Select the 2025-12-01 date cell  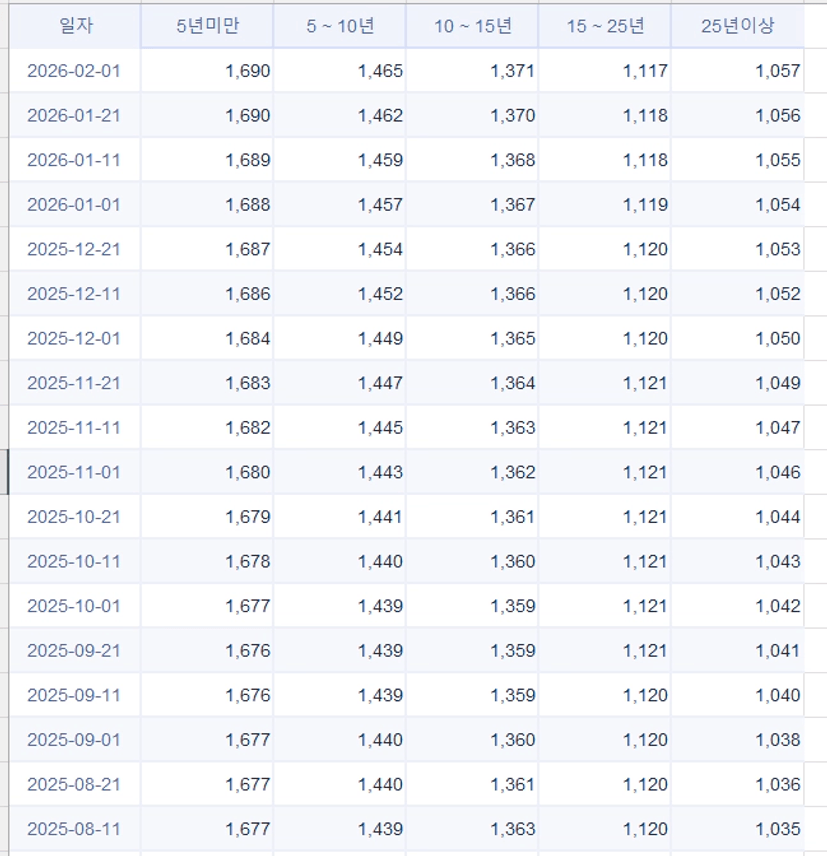[x=74, y=338]
